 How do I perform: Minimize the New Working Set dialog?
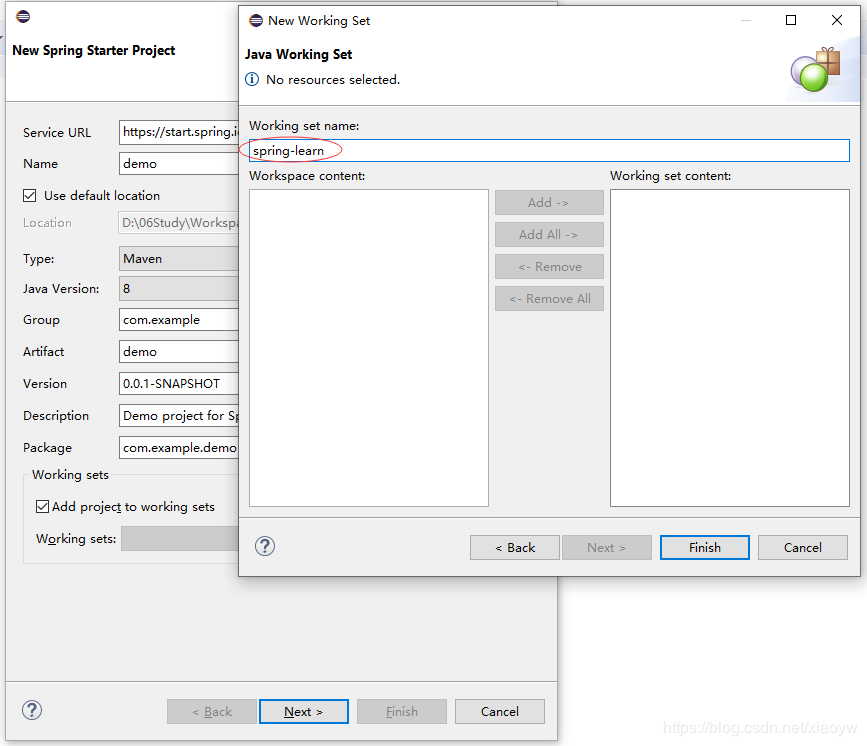[745, 20]
